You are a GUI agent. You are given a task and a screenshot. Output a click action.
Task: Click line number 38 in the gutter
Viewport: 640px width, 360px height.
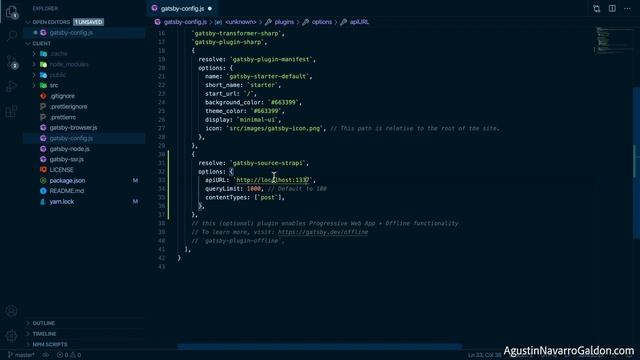162,224
